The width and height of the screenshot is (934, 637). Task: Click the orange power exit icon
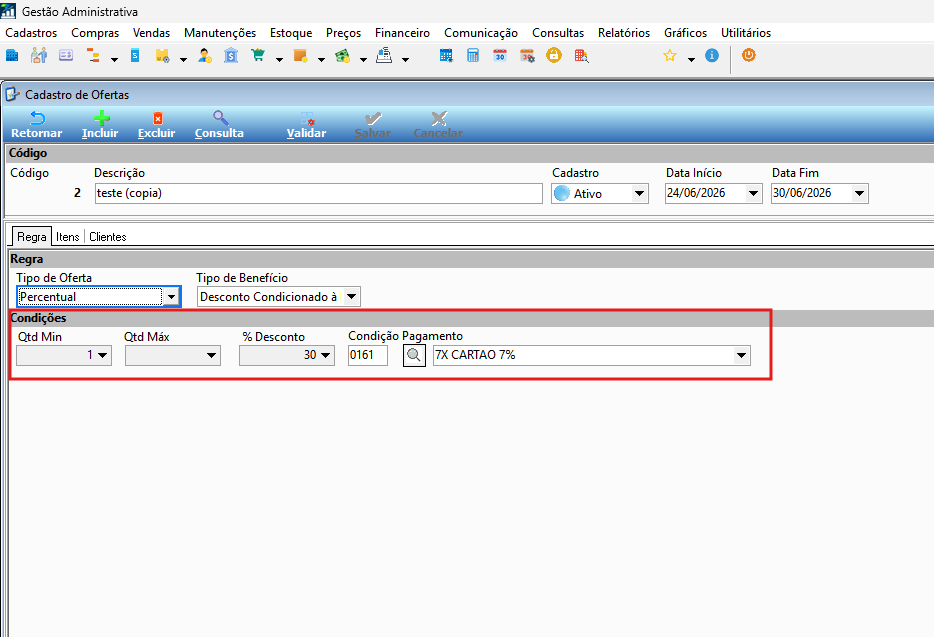click(x=749, y=55)
